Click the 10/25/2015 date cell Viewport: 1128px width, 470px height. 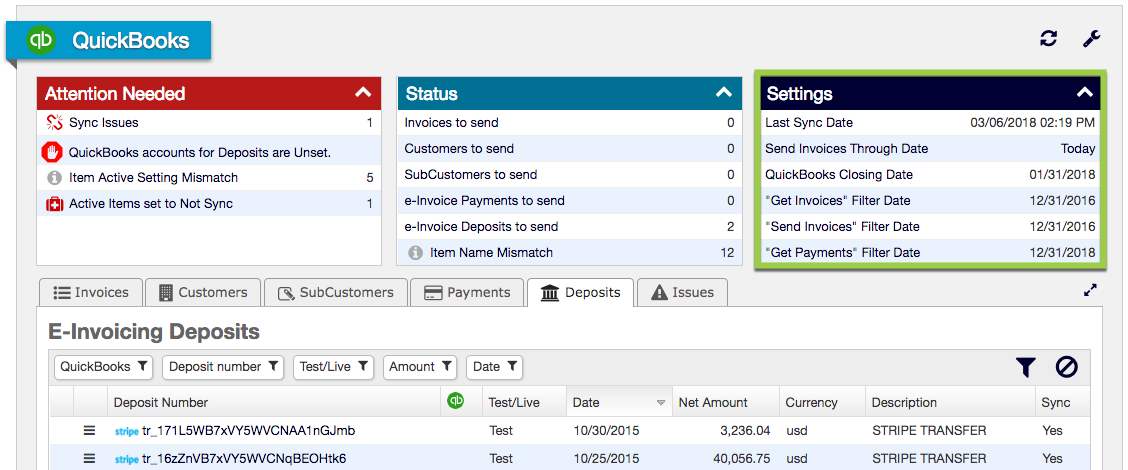[619, 458]
